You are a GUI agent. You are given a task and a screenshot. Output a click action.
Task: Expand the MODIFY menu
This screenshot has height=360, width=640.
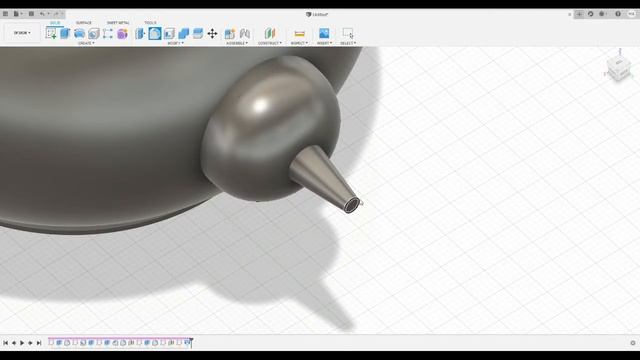(x=176, y=43)
